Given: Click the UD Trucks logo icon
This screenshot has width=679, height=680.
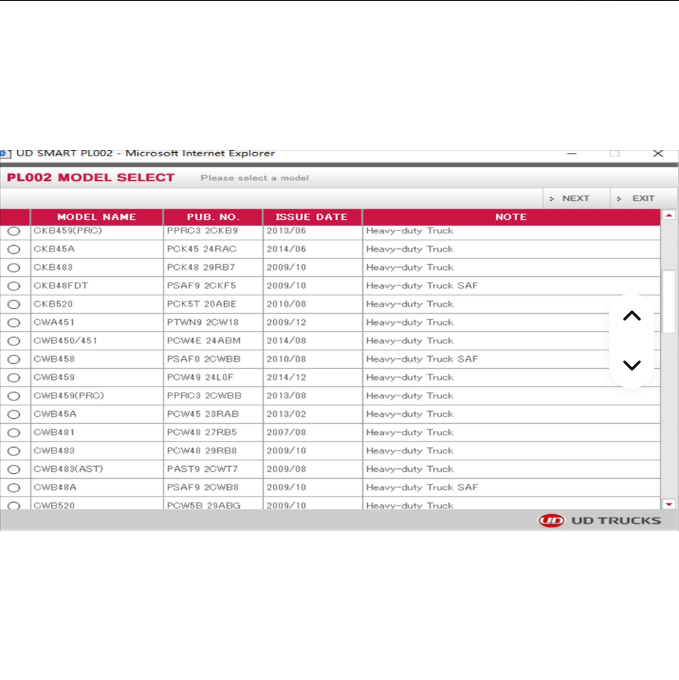Looking at the screenshot, I should pos(551,520).
